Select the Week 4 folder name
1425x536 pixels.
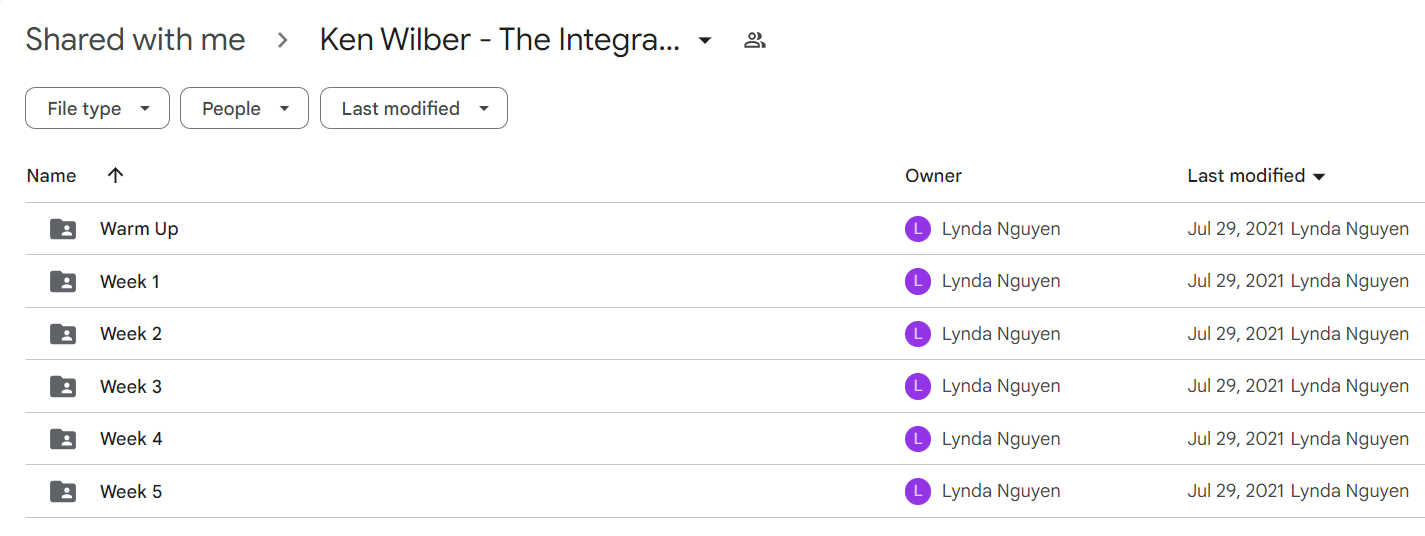[x=131, y=439]
